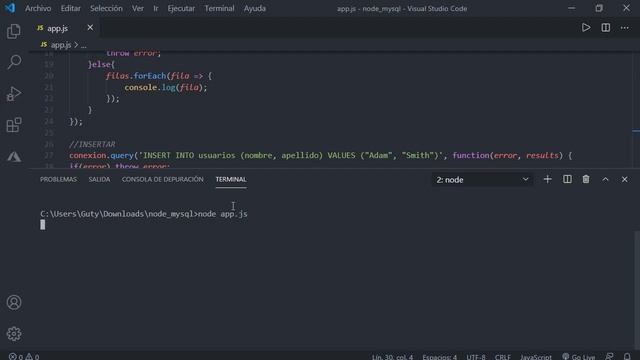Click line and column indicator in status bar

coord(392,356)
